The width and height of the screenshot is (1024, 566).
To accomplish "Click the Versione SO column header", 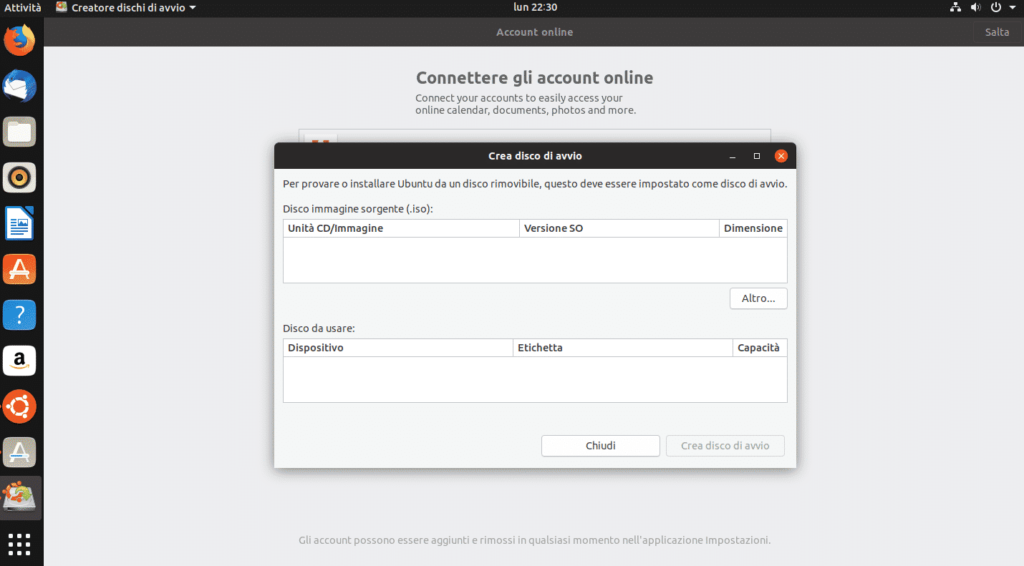I will 619,228.
